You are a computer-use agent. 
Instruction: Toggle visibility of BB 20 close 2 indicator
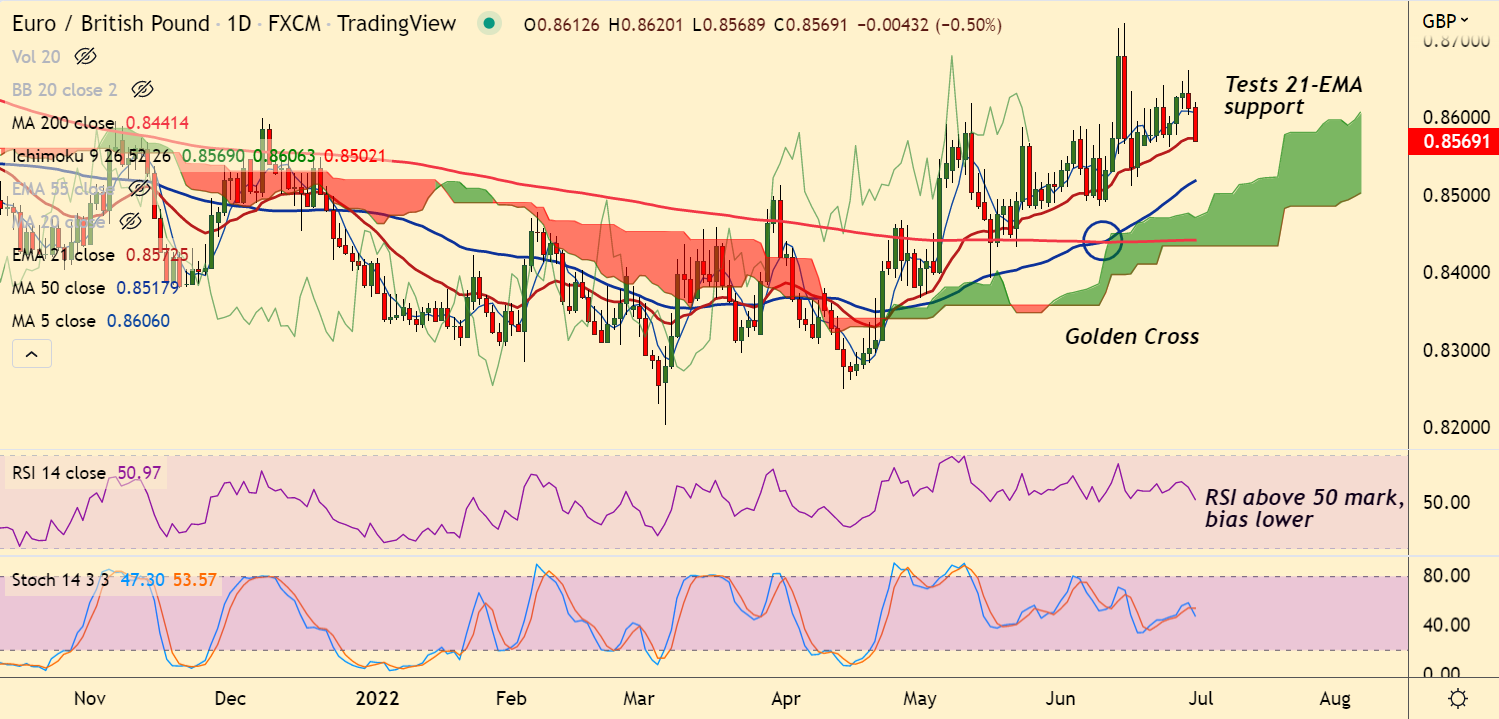[142, 90]
